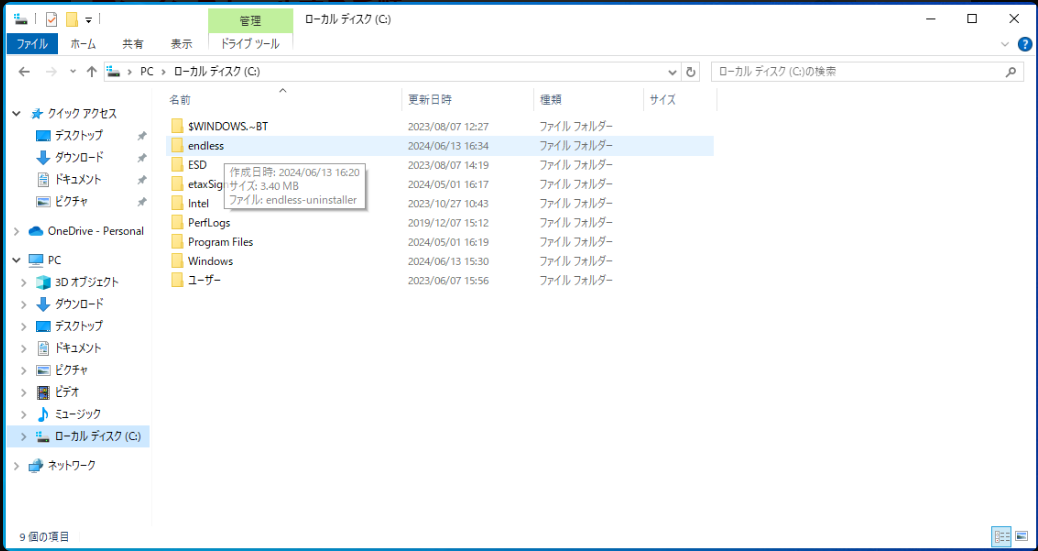Screen dimensions: 1038x551
Task: Click the ネットワーク icon in tree
Action: click(36, 466)
